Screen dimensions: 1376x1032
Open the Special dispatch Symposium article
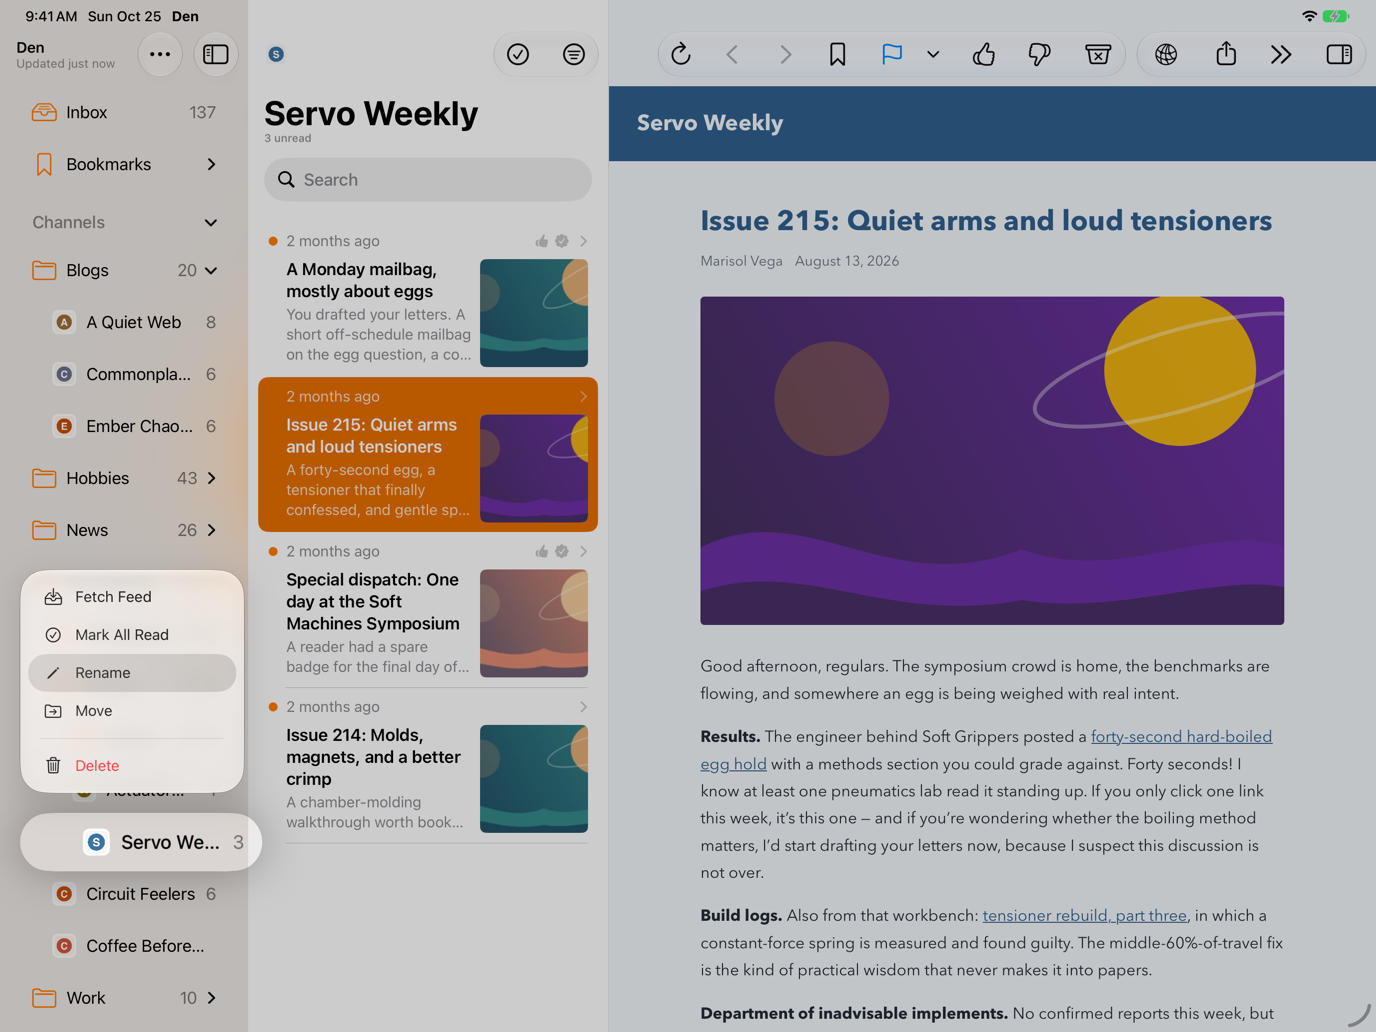tap(428, 610)
